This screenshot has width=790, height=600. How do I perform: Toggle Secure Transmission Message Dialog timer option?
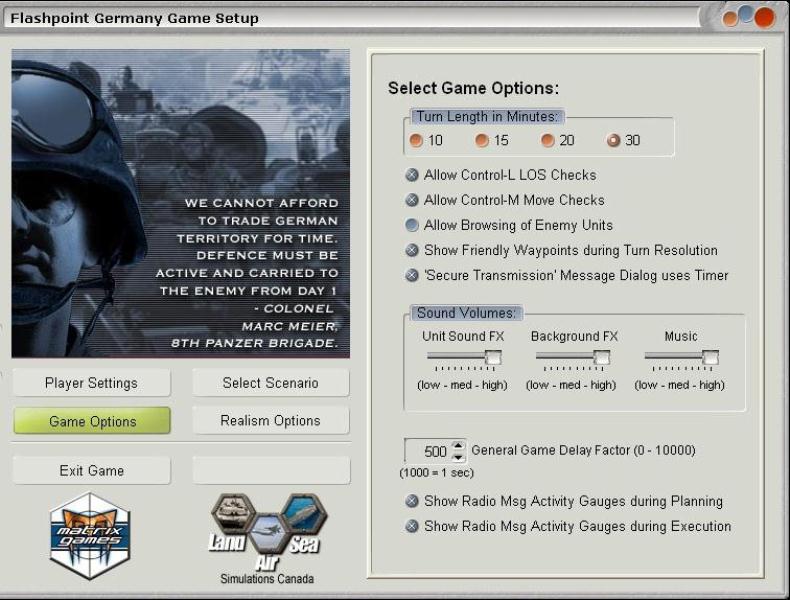(x=412, y=275)
